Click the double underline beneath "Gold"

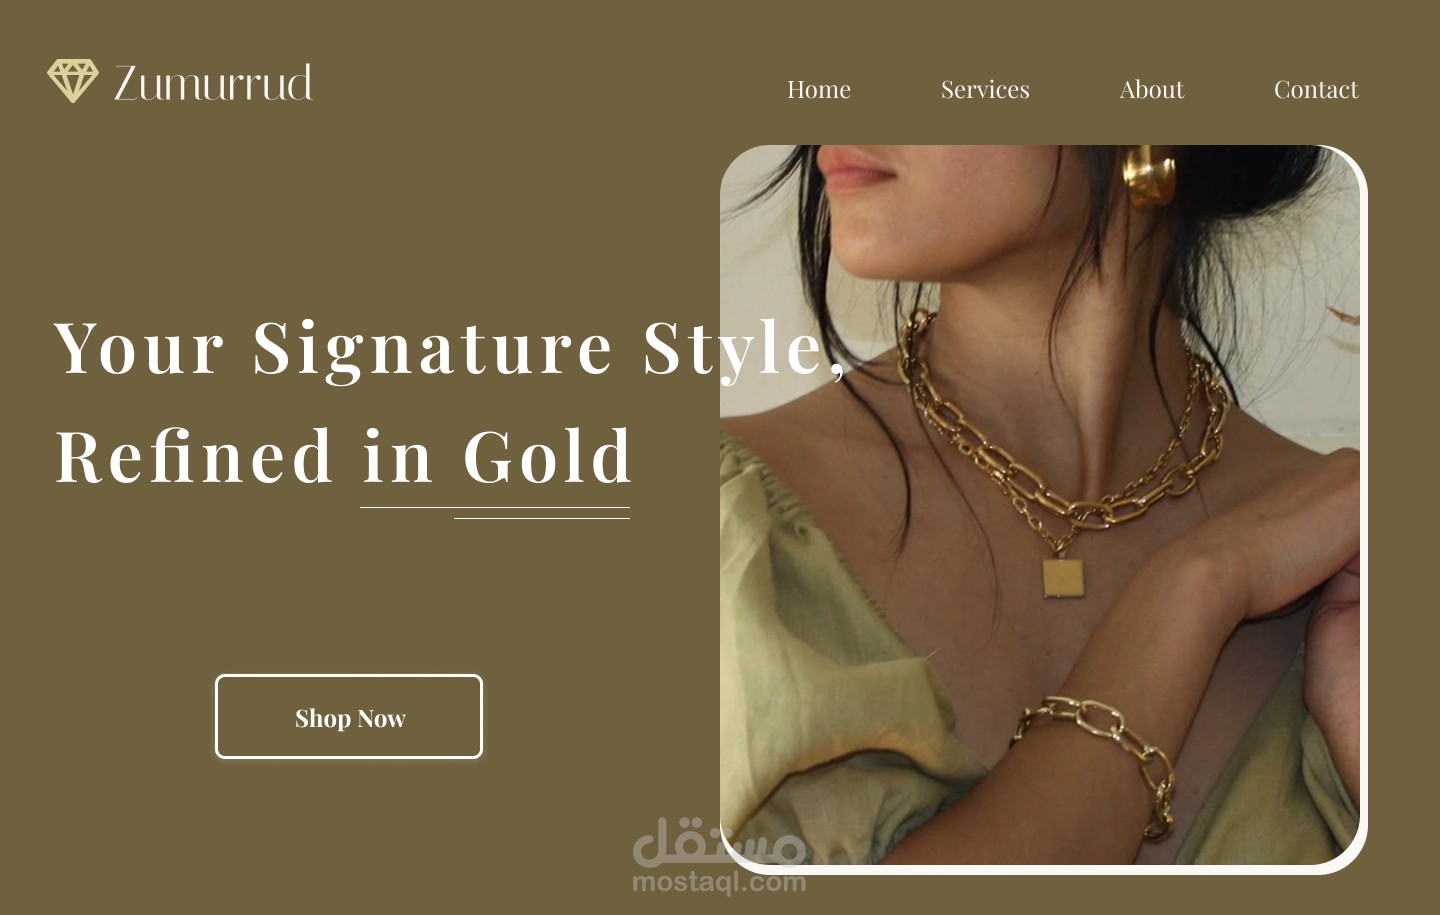[495, 513]
